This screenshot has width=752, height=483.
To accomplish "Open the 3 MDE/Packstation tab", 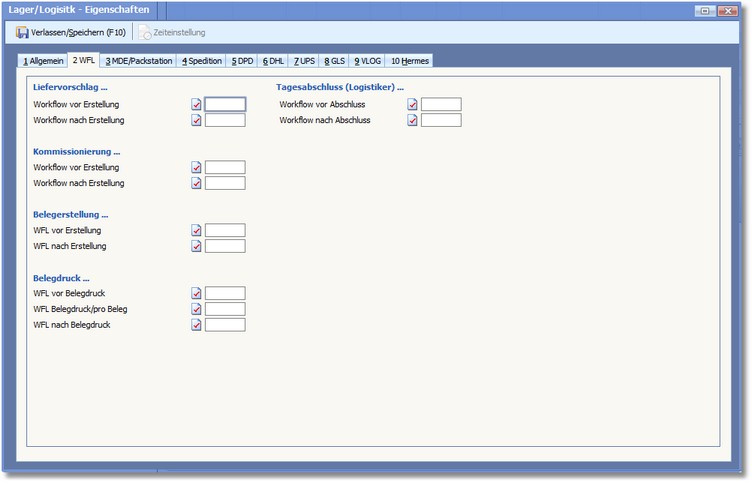I will pyautogui.click(x=138, y=61).
